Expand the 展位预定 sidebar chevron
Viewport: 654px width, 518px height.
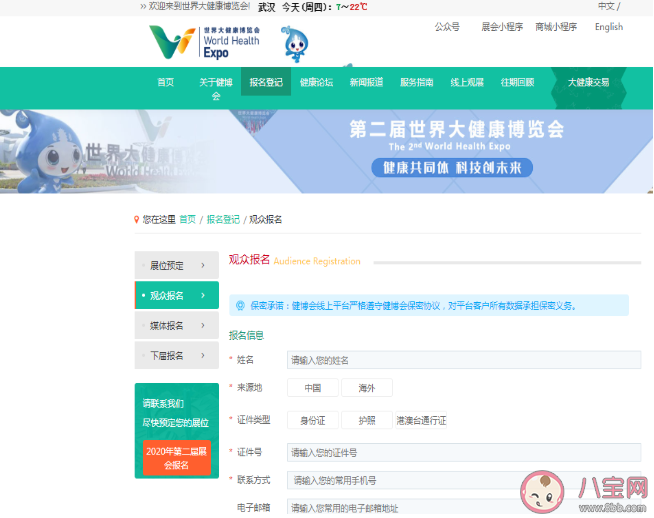(x=203, y=265)
